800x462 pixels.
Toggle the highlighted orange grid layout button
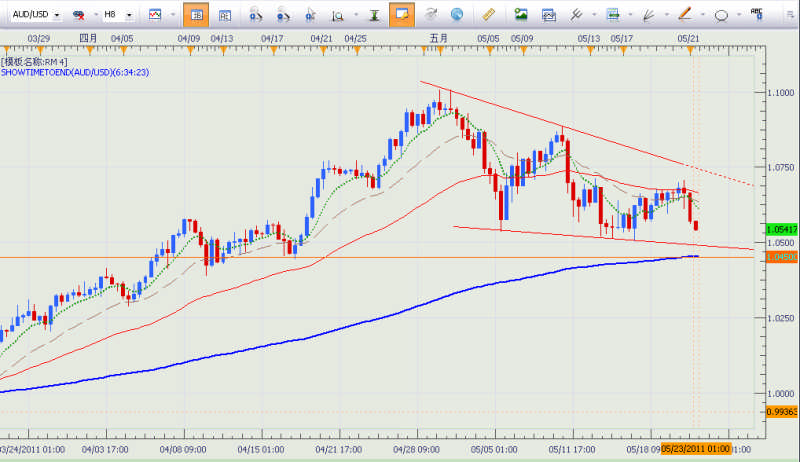[x=196, y=15]
